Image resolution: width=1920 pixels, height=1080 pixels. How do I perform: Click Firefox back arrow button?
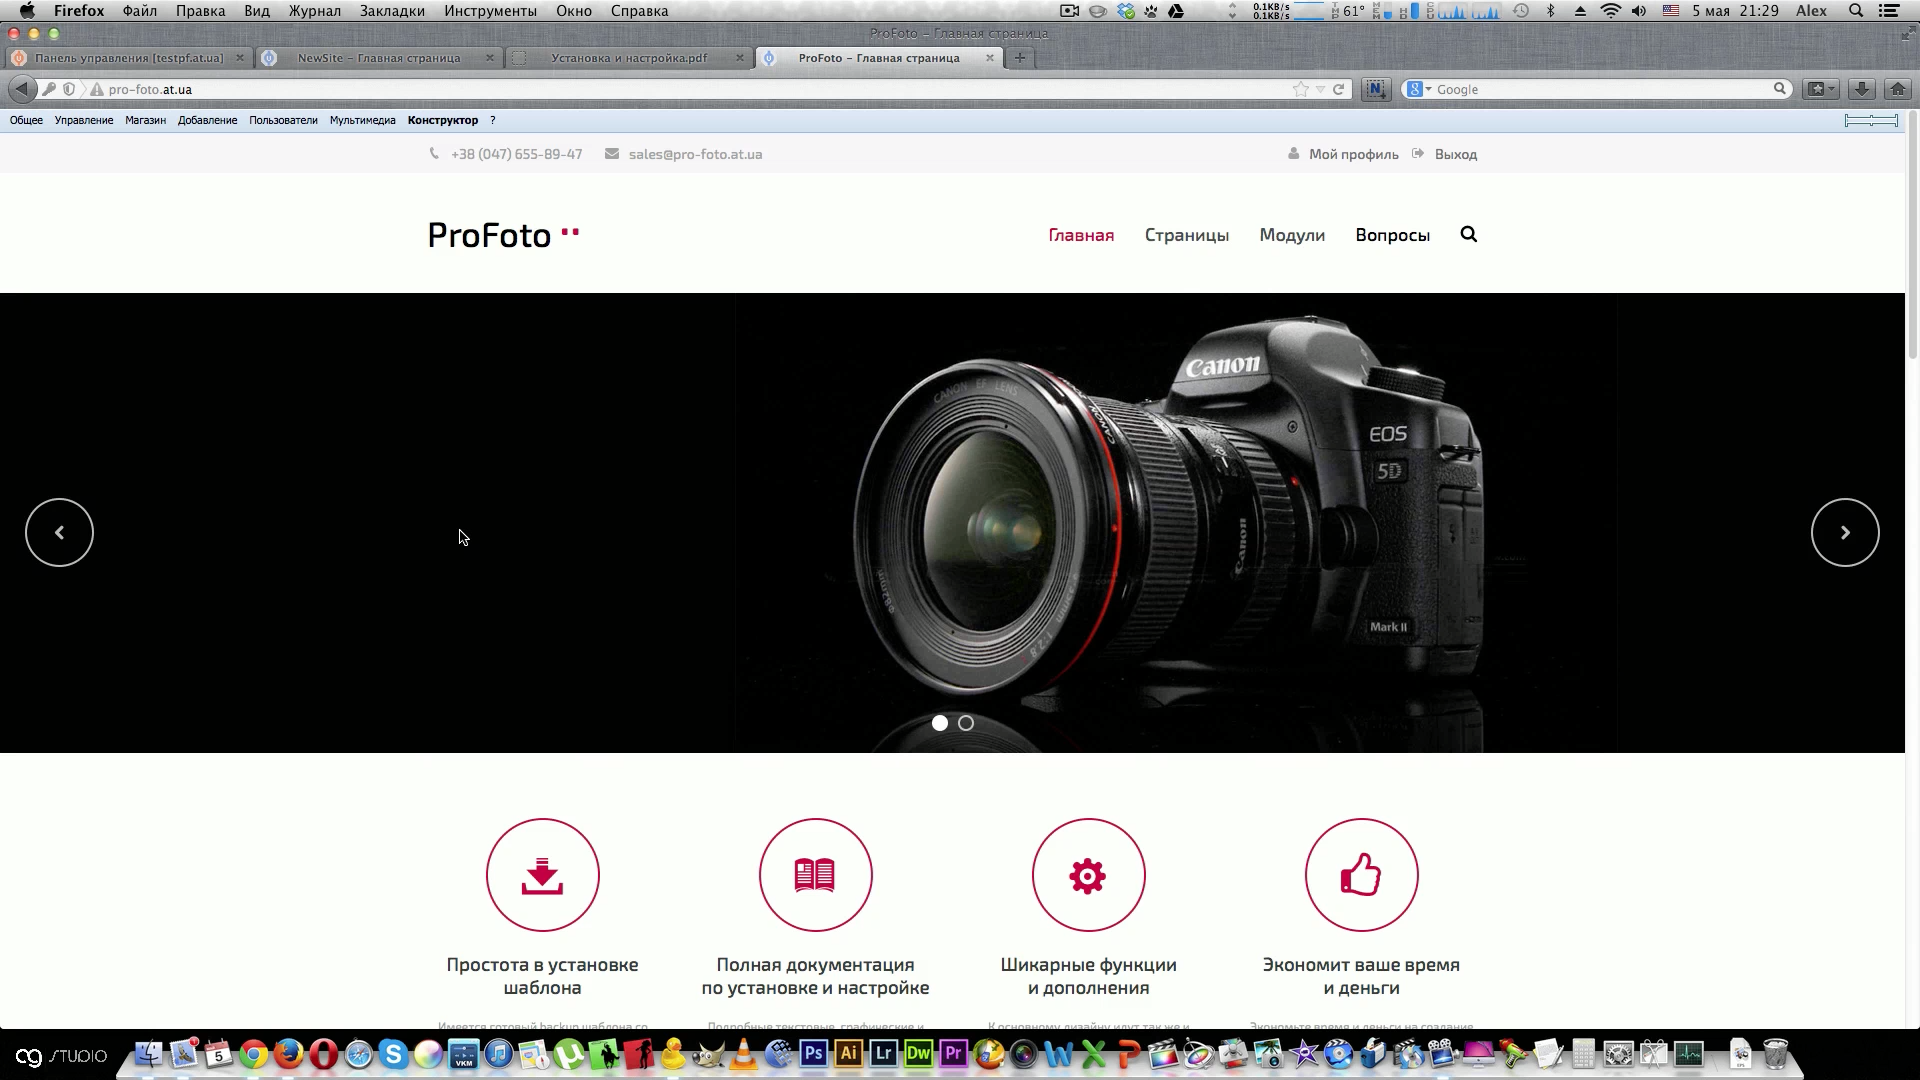[x=22, y=89]
